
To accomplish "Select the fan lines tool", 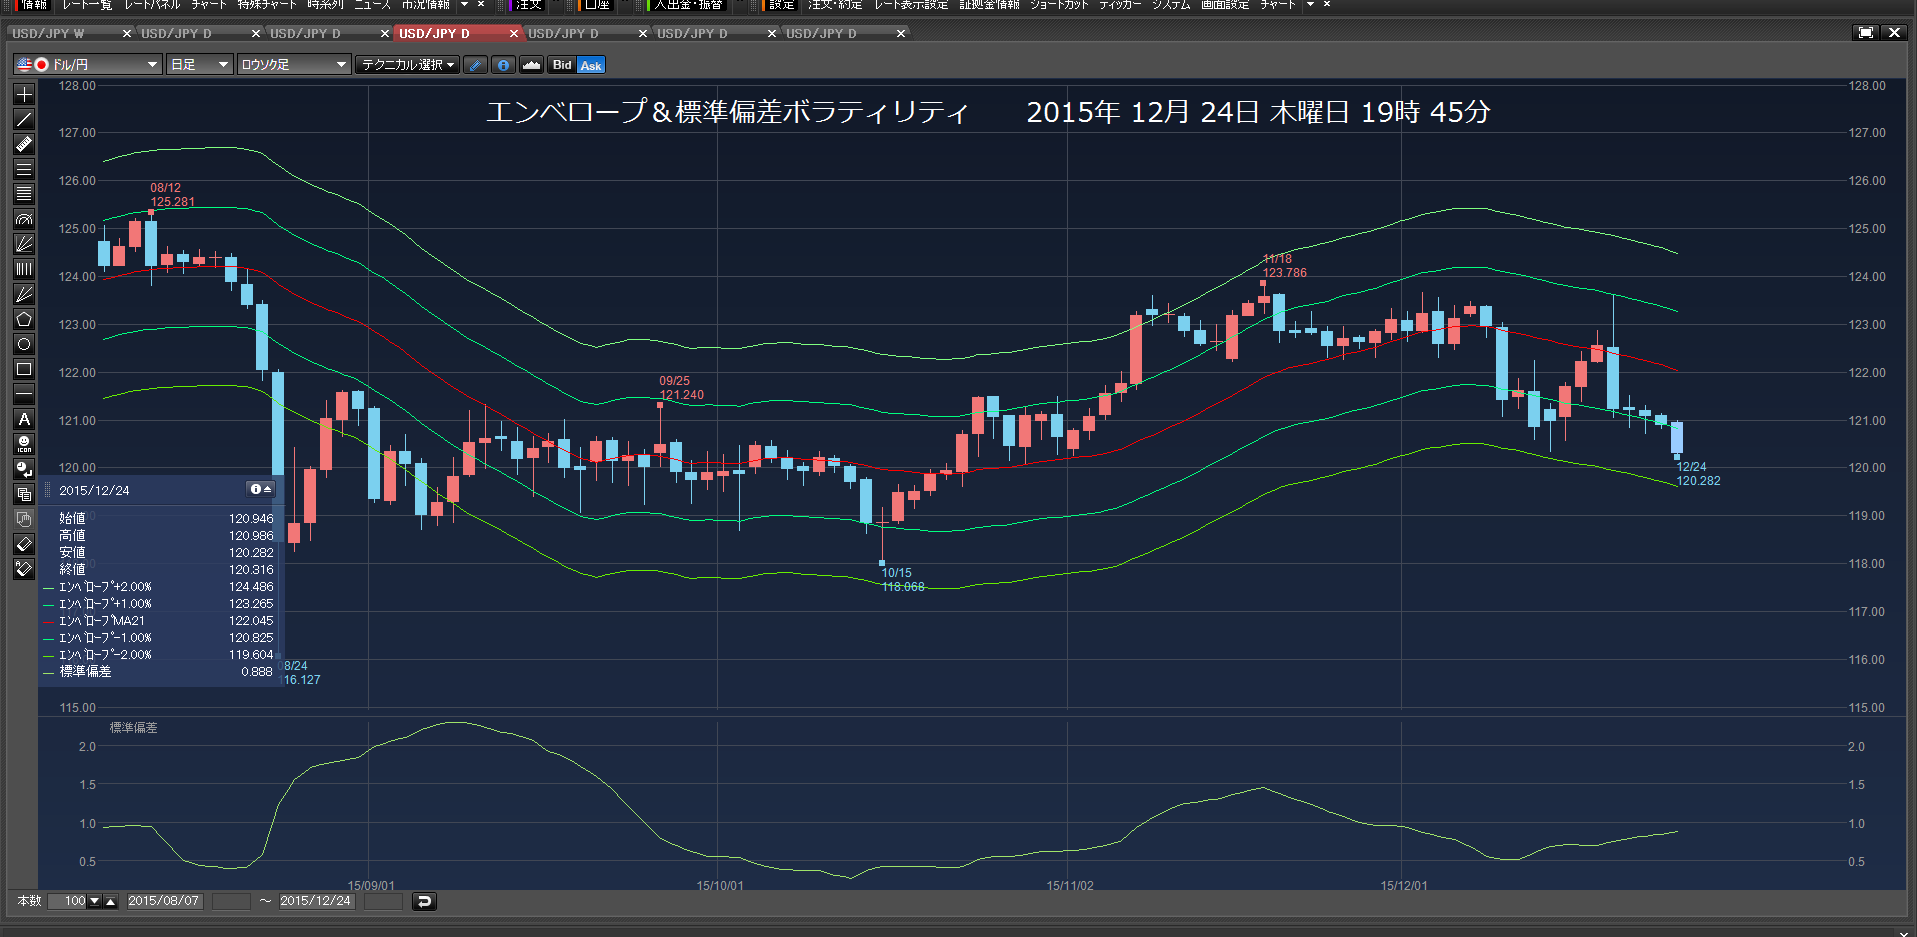I will (x=24, y=244).
